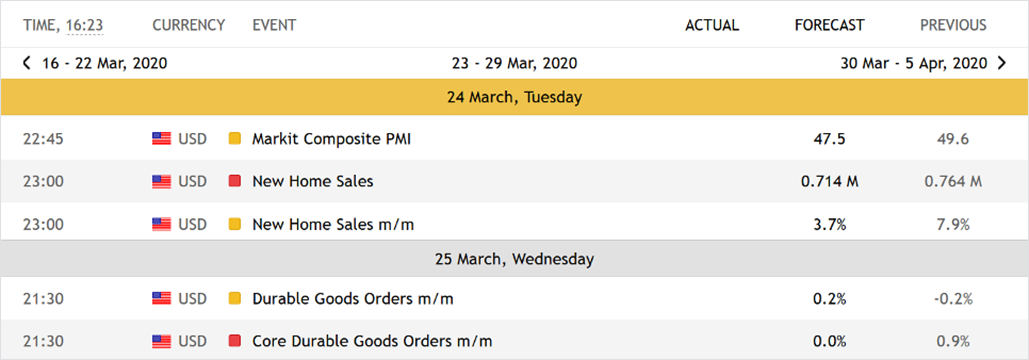
Task: Click the red marker for Core Durable Goods Orders m/m
Action: click(x=234, y=342)
